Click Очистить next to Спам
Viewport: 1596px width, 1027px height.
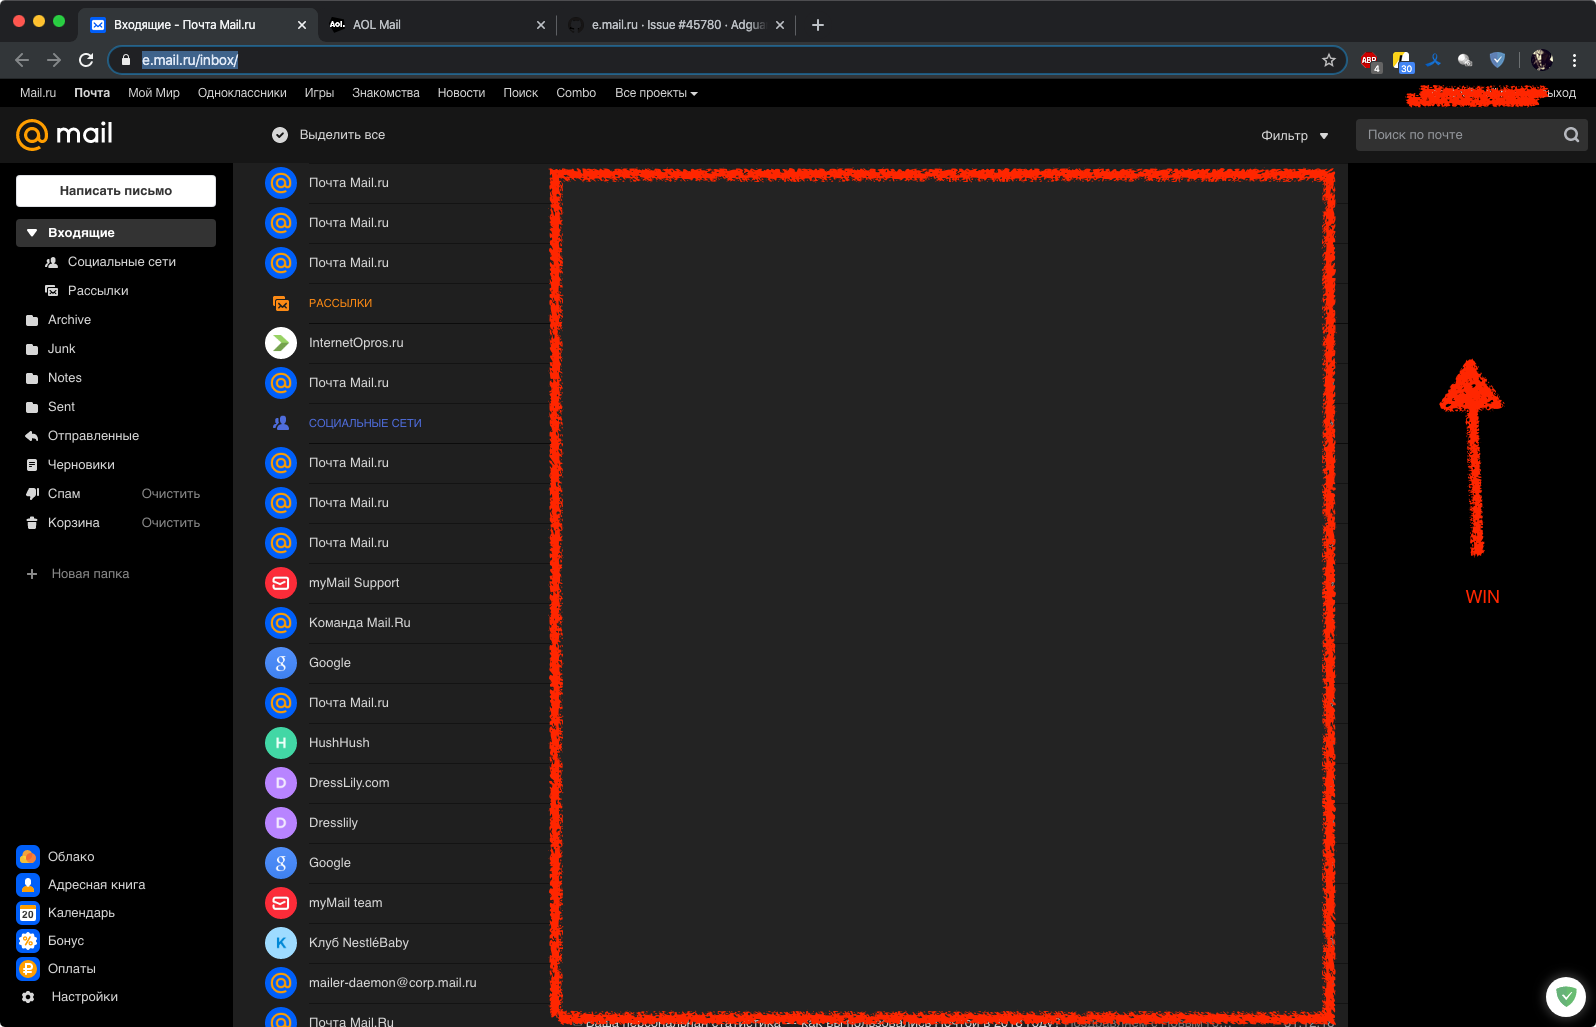pos(171,494)
